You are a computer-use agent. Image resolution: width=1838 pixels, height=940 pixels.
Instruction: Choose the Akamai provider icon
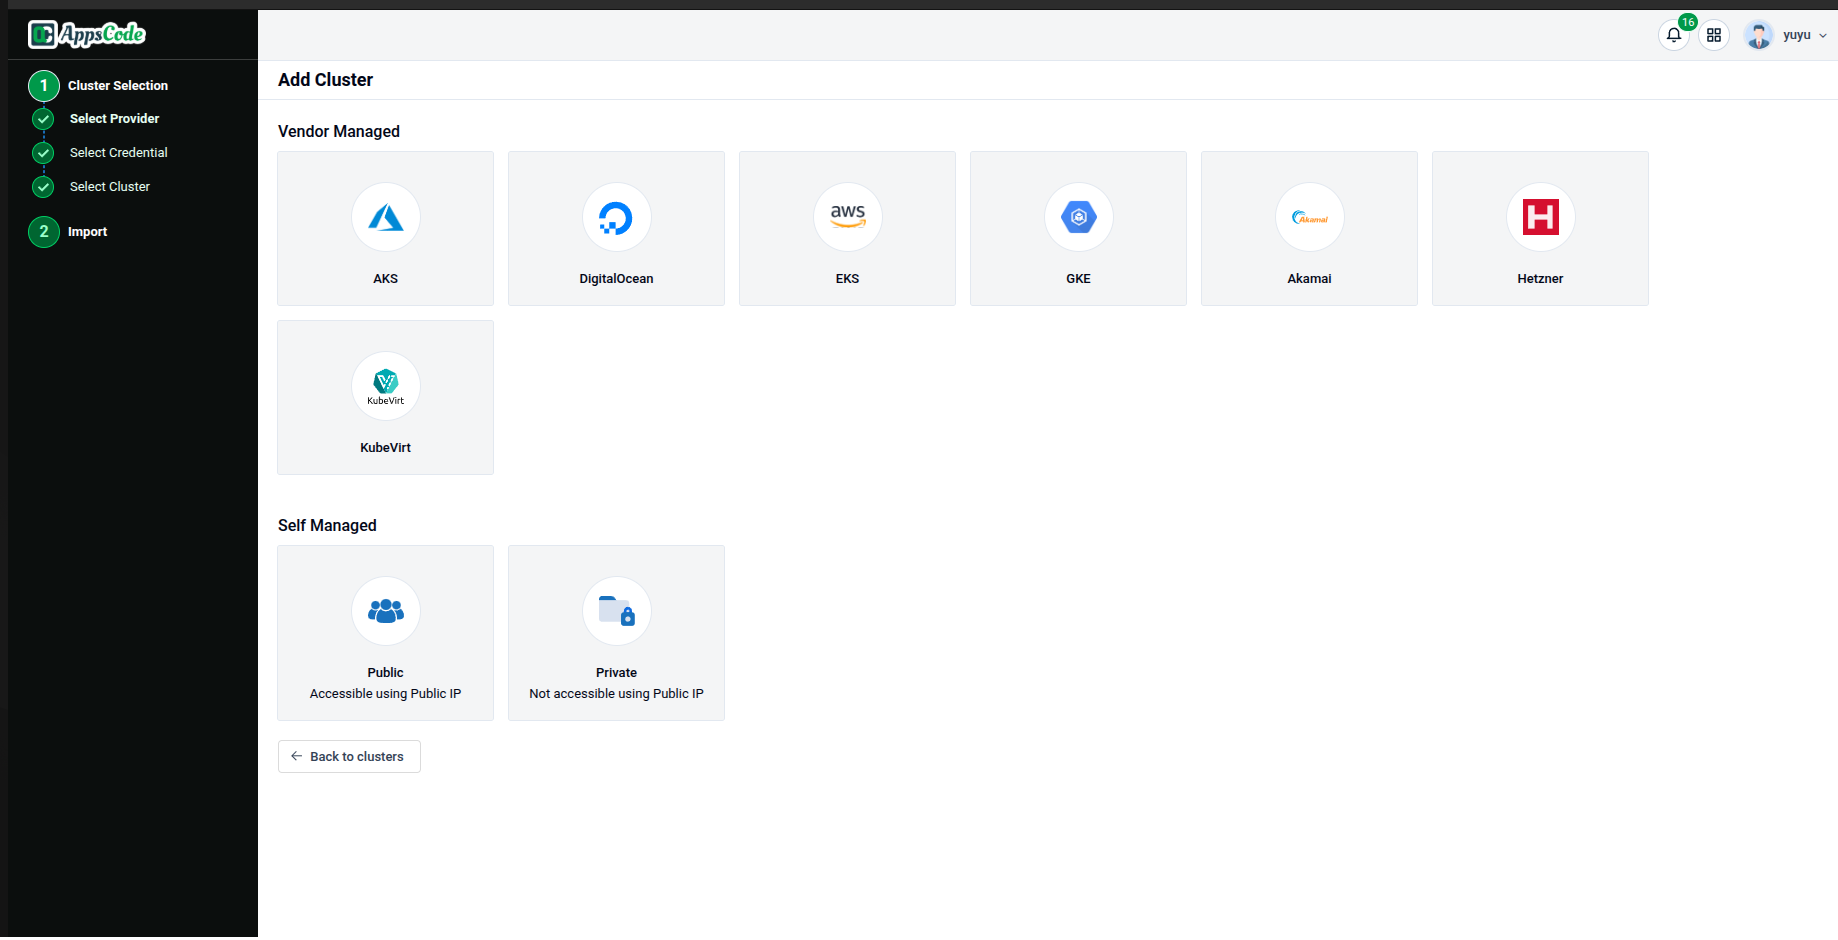coord(1309,217)
